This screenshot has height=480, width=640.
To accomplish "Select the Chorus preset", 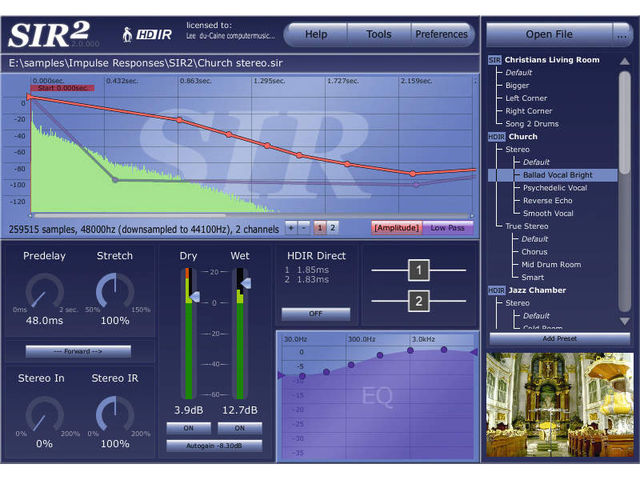I will [x=534, y=252].
